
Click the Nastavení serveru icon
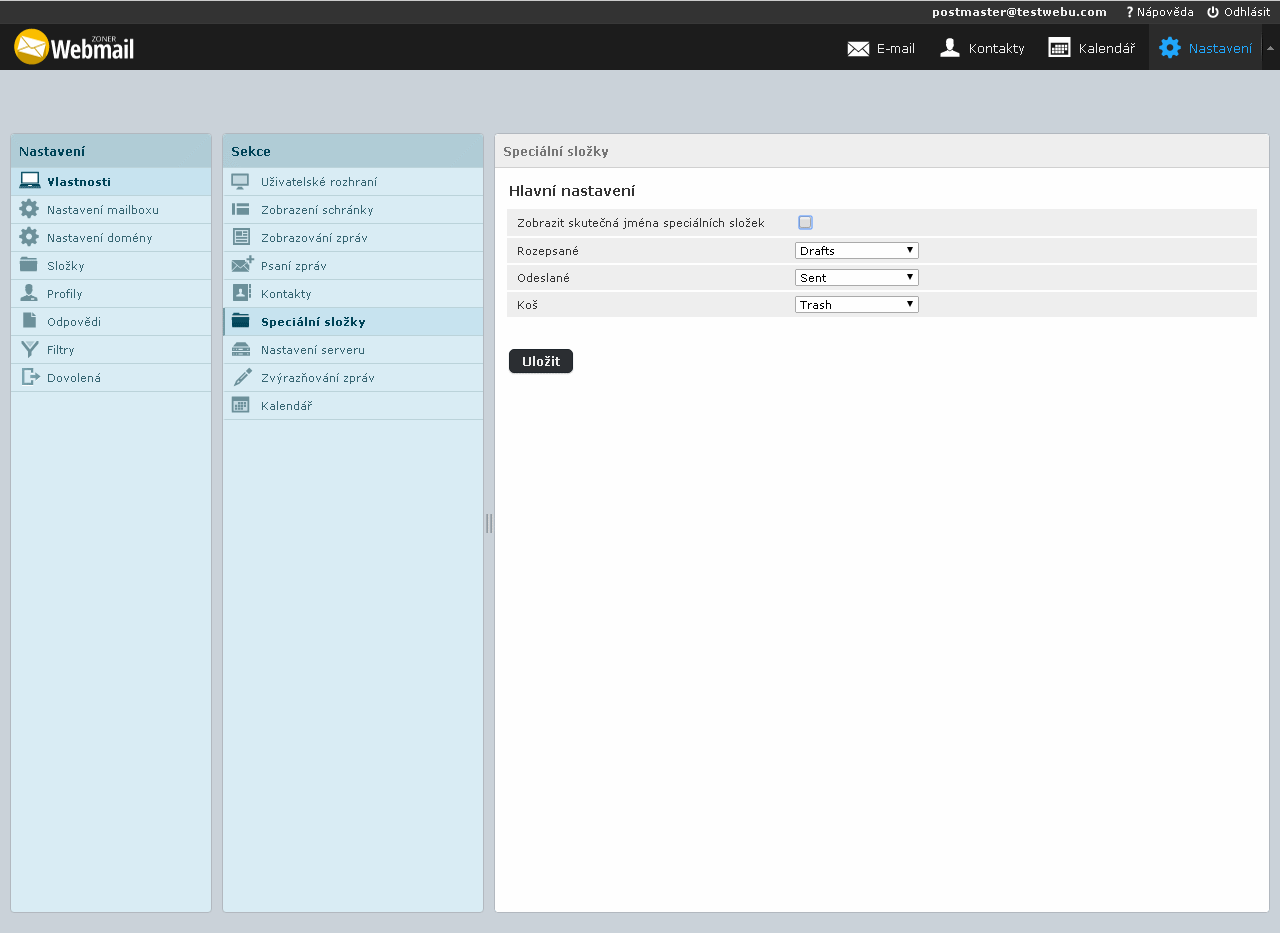(241, 350)
